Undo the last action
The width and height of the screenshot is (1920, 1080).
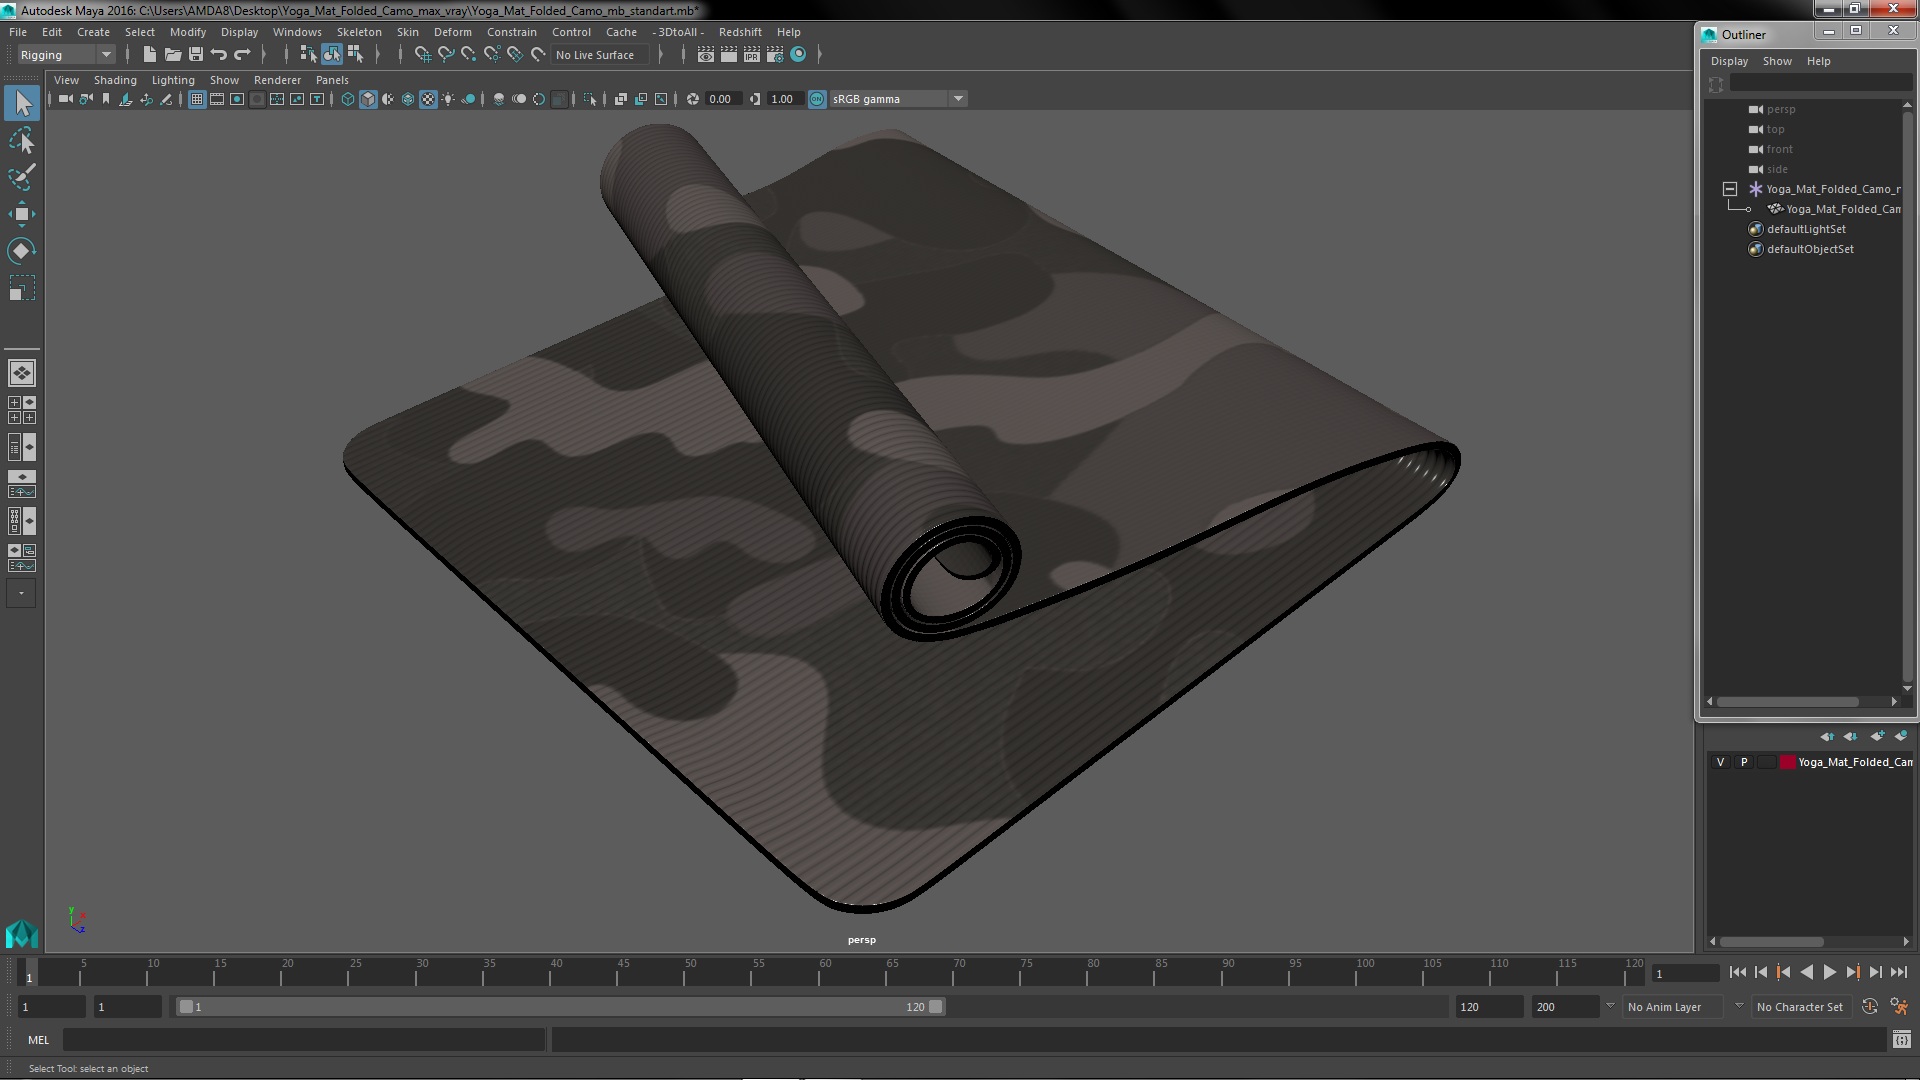point(219,55)
